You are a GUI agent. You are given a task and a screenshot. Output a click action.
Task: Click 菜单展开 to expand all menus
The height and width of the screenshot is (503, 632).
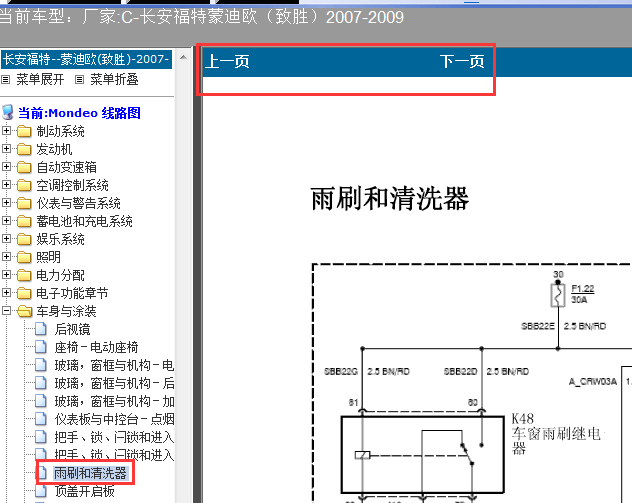[40, 79]
